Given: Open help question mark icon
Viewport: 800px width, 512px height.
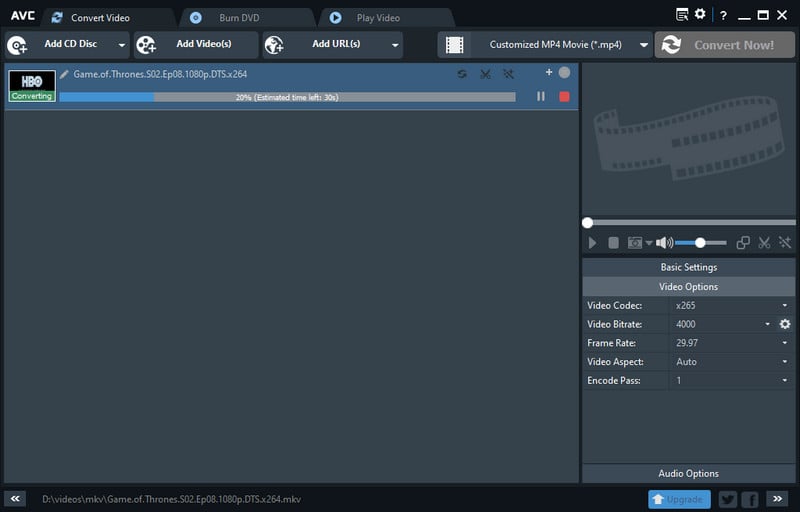Looking at the screenshot, I should 723,15.
